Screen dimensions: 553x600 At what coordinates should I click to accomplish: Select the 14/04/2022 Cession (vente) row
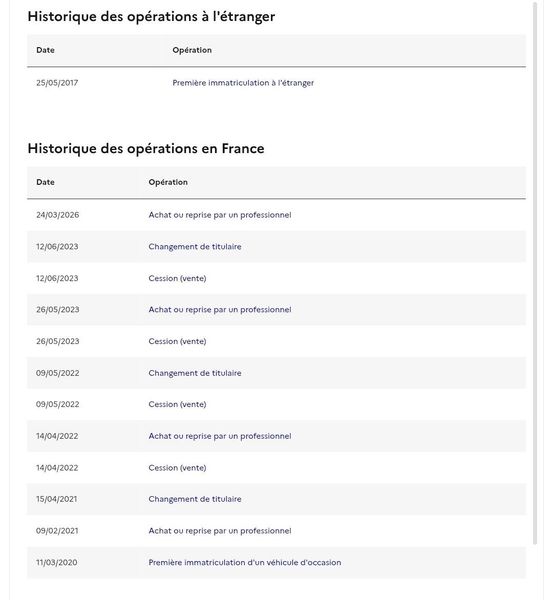(x=276, y=468)
